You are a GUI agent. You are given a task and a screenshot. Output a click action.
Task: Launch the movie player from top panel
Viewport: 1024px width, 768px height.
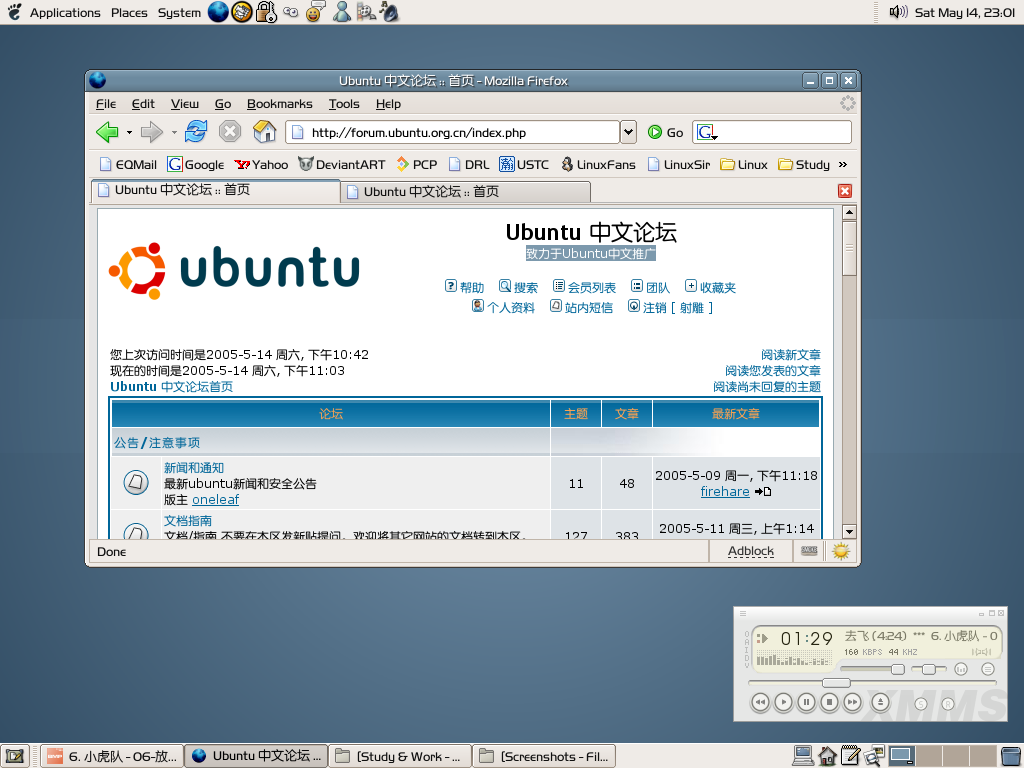[365, 12]
